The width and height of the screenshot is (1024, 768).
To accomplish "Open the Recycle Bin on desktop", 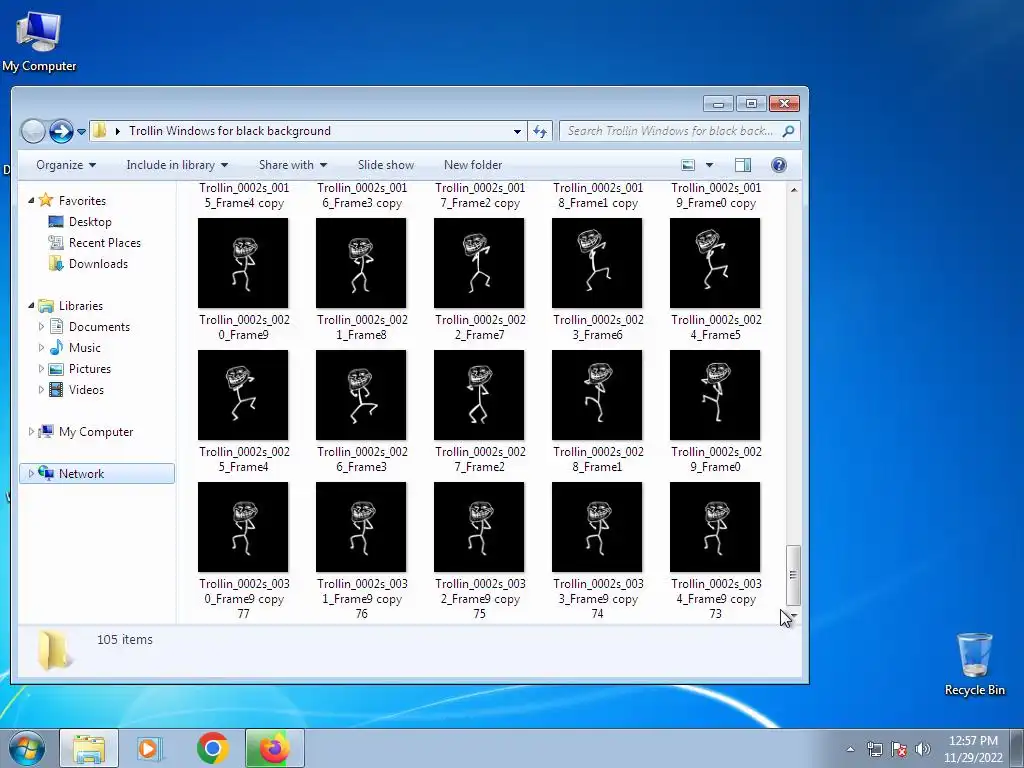I will 974,664.
